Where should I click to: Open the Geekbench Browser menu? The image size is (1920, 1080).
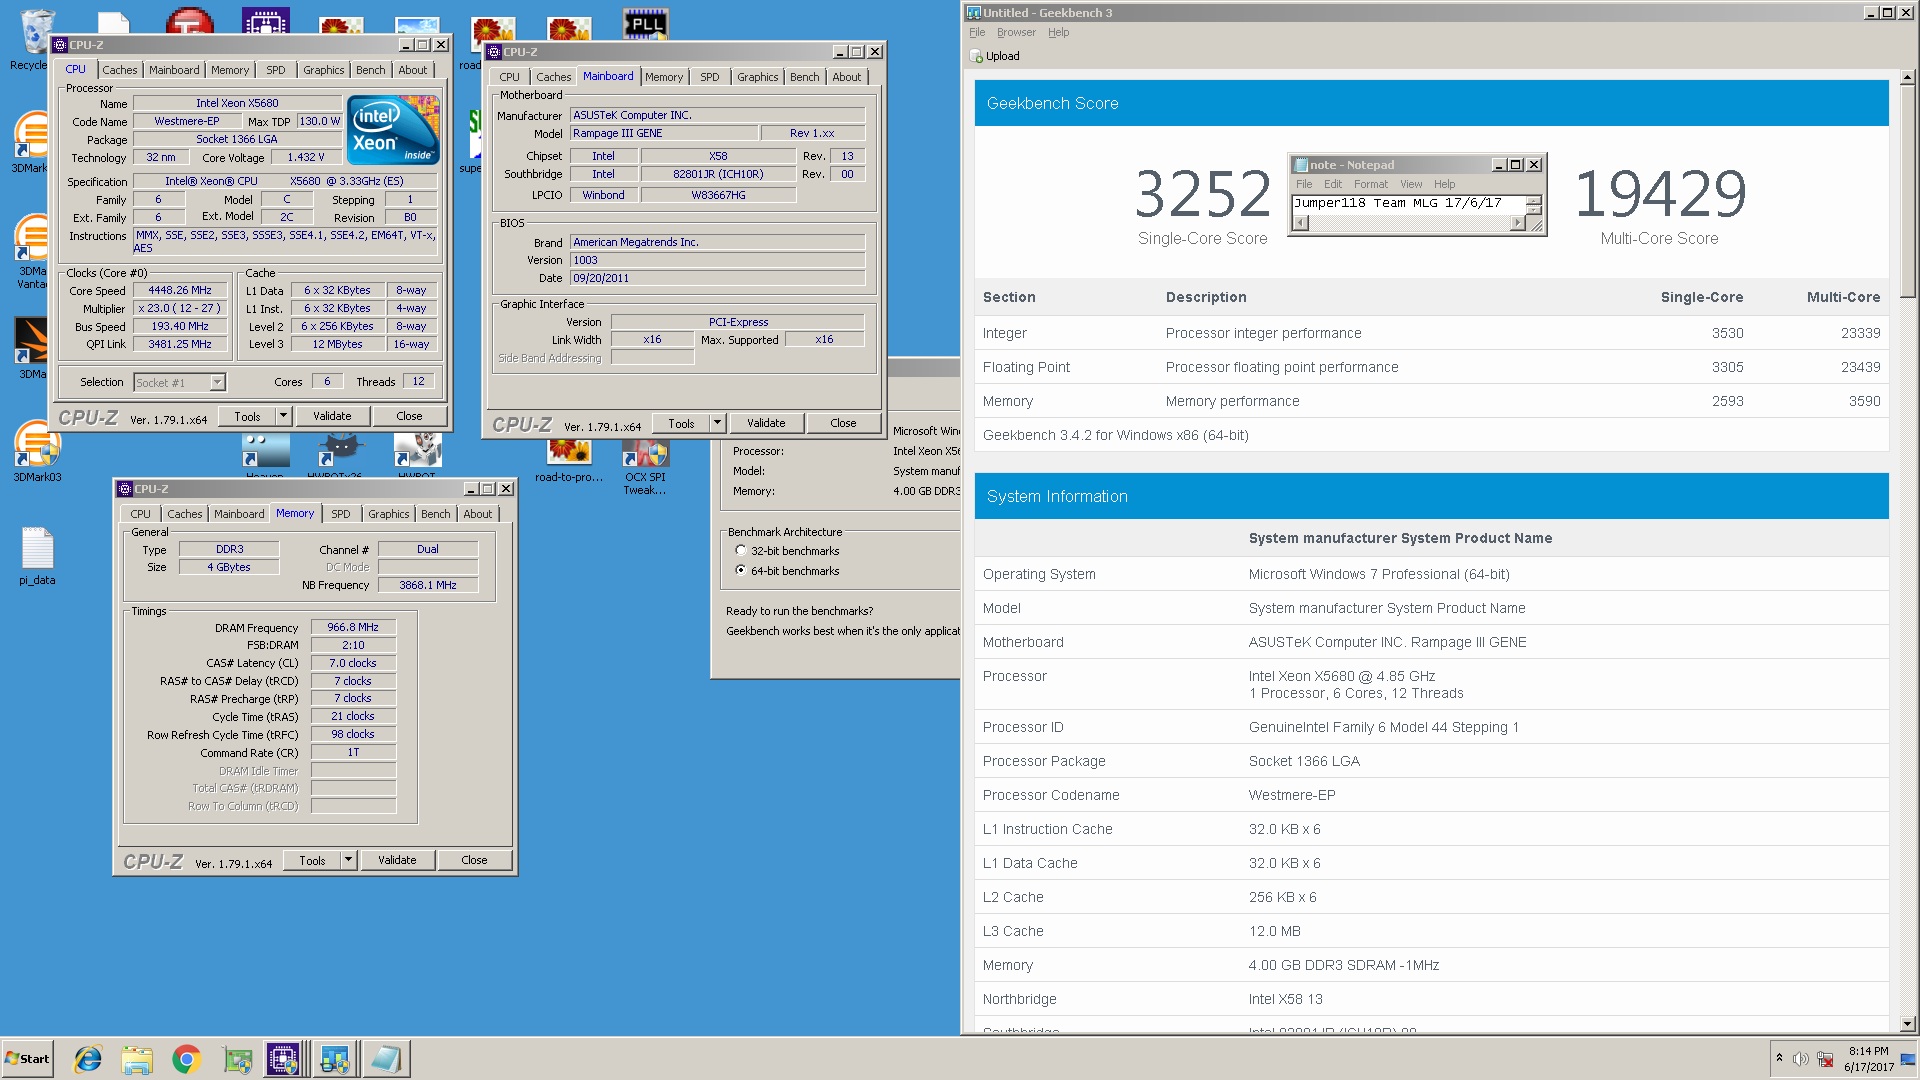coord(1016,33)
